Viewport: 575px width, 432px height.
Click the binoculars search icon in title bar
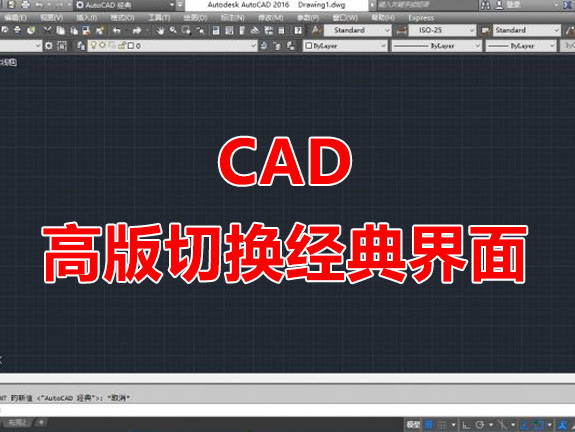point(486,5)
